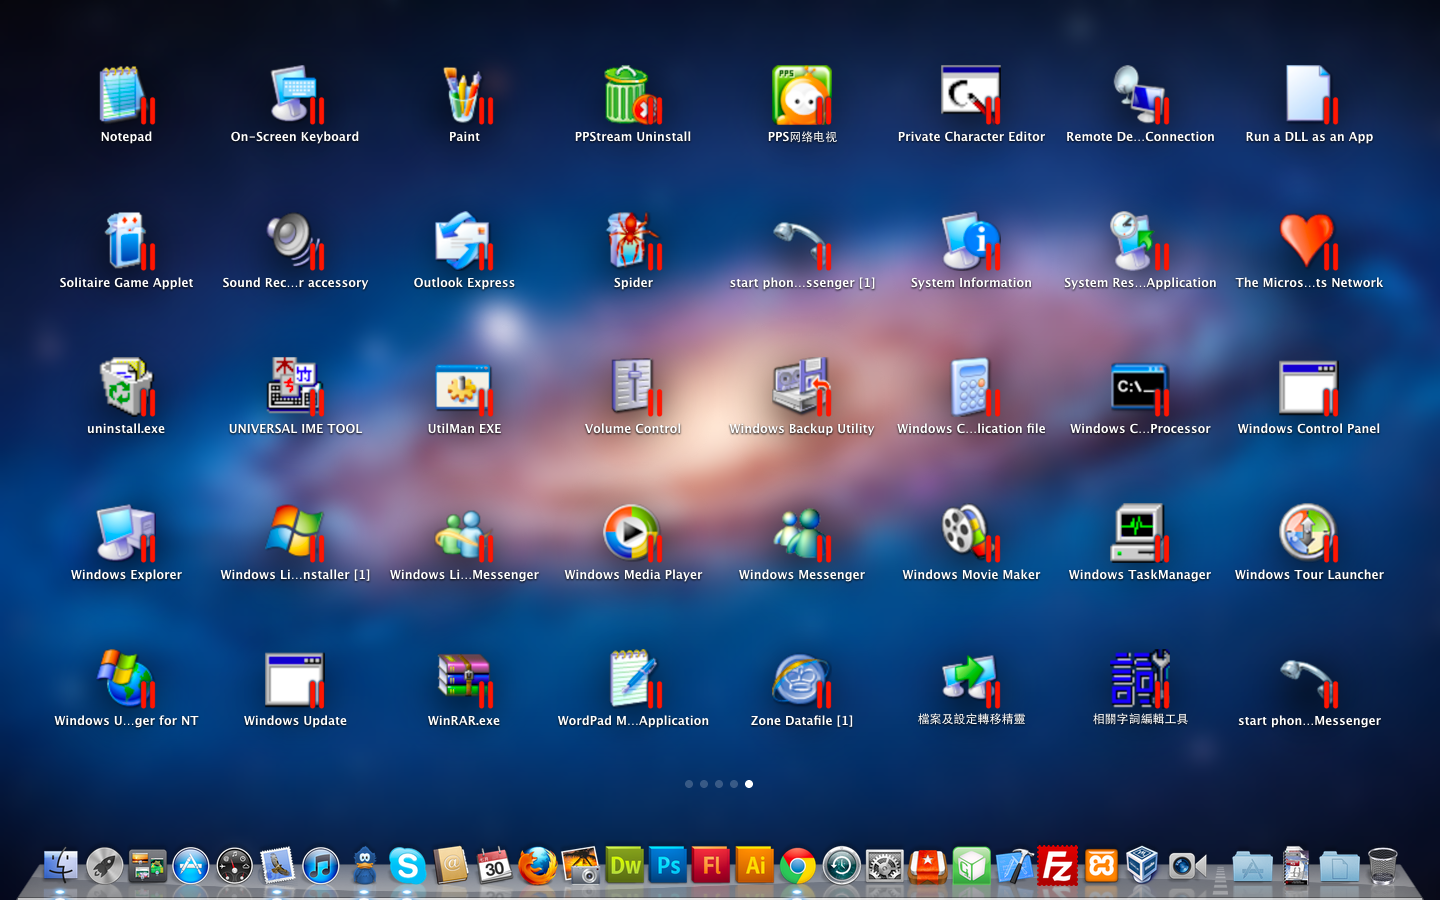Screen dimensions: 1440x900
Task: Open the Paint app icon
Action: pyautogui.click(x=464, y=95)
